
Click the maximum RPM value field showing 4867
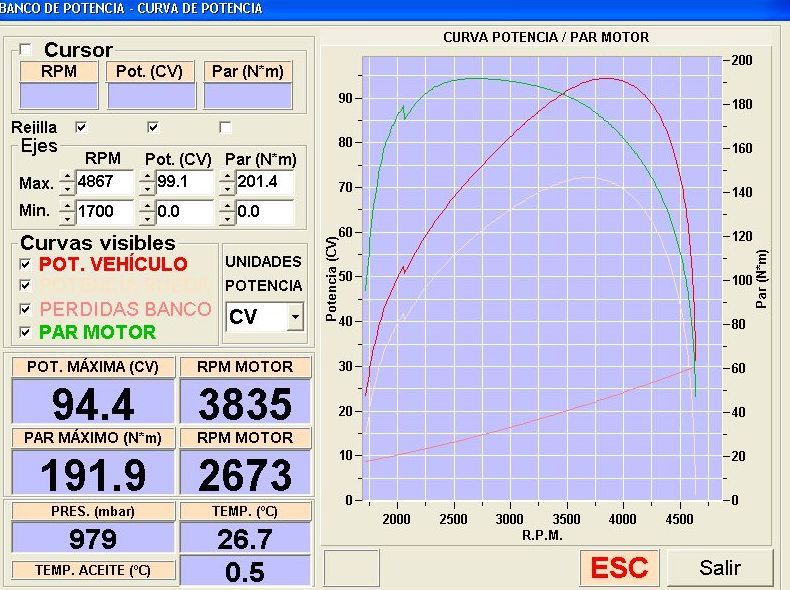click(x=104, y=184)
